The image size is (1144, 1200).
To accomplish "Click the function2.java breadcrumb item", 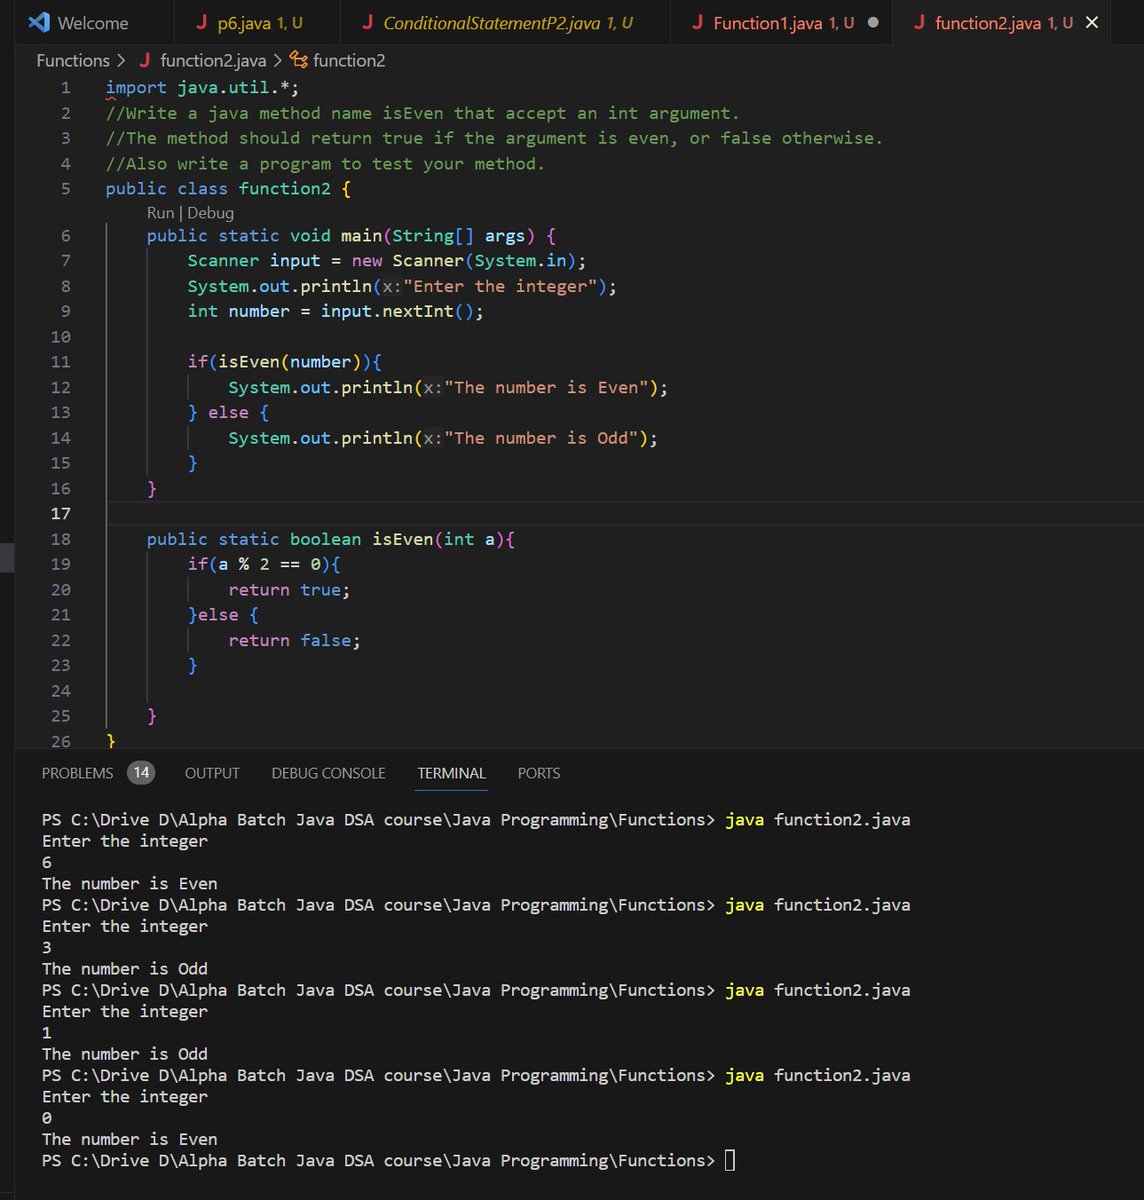I will tap(213, 60).
